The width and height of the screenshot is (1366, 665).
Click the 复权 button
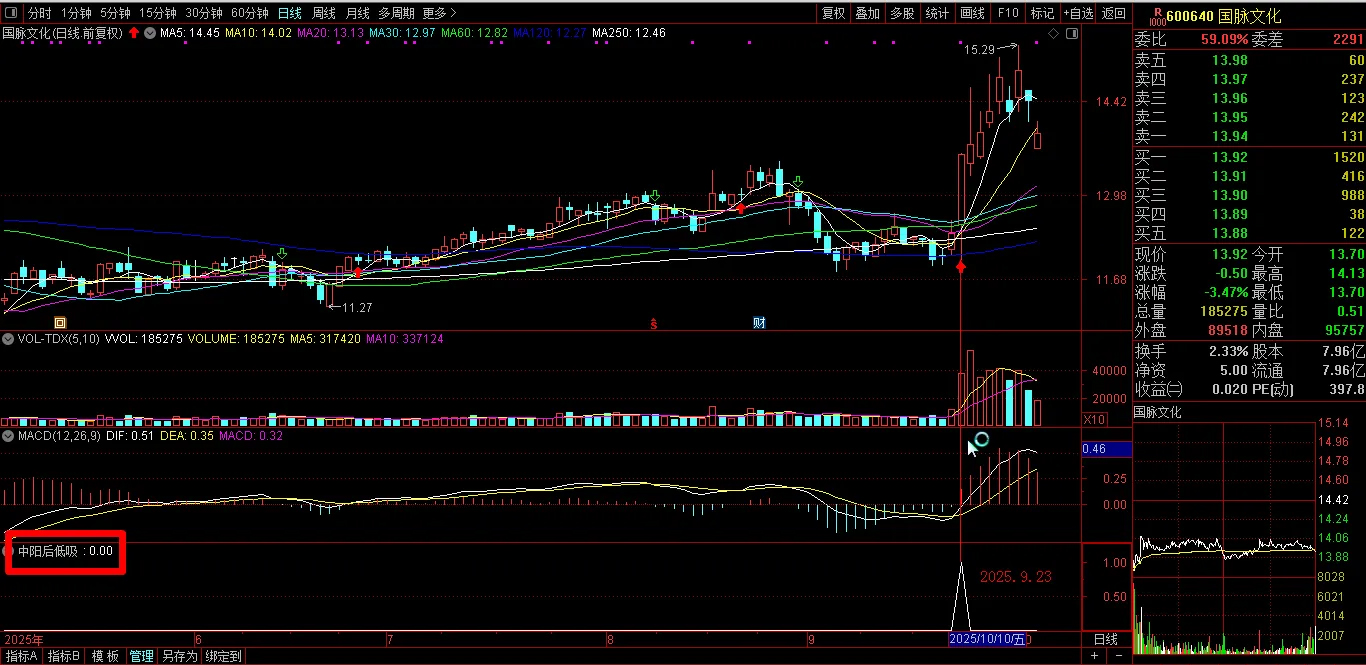[833, 13]
